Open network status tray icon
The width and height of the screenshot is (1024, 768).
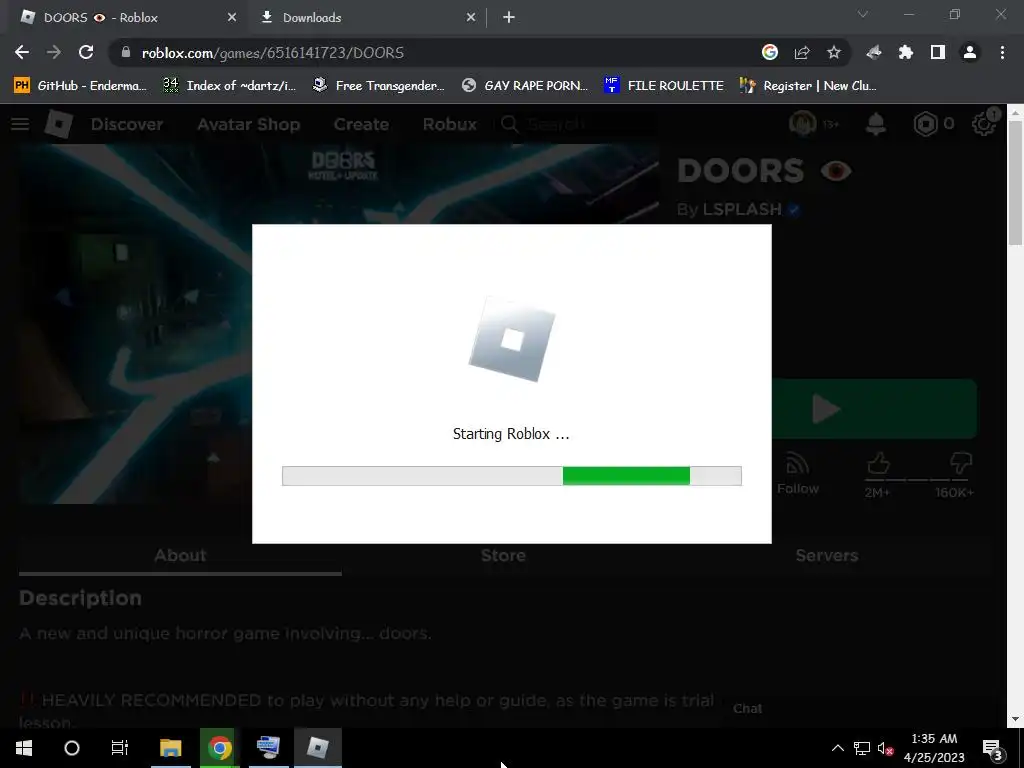(862, 748)
